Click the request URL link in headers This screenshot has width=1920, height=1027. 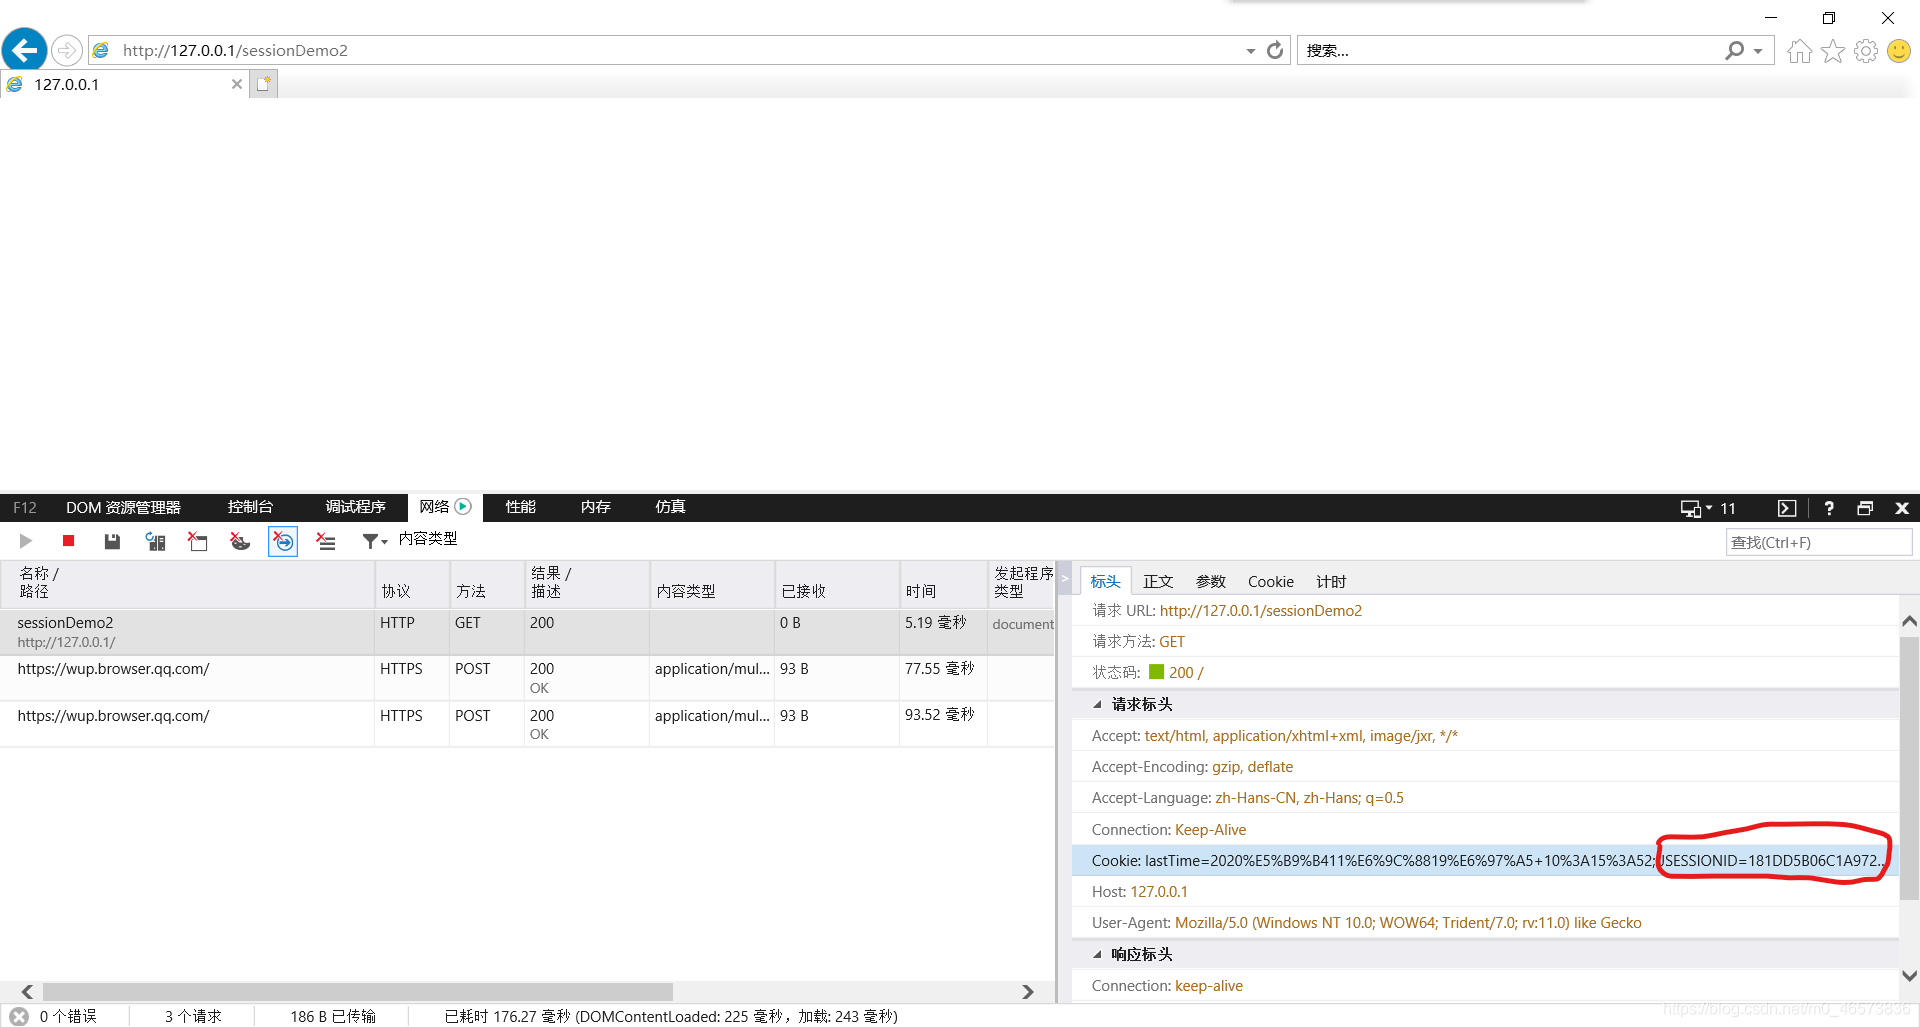coord(1260,610)
